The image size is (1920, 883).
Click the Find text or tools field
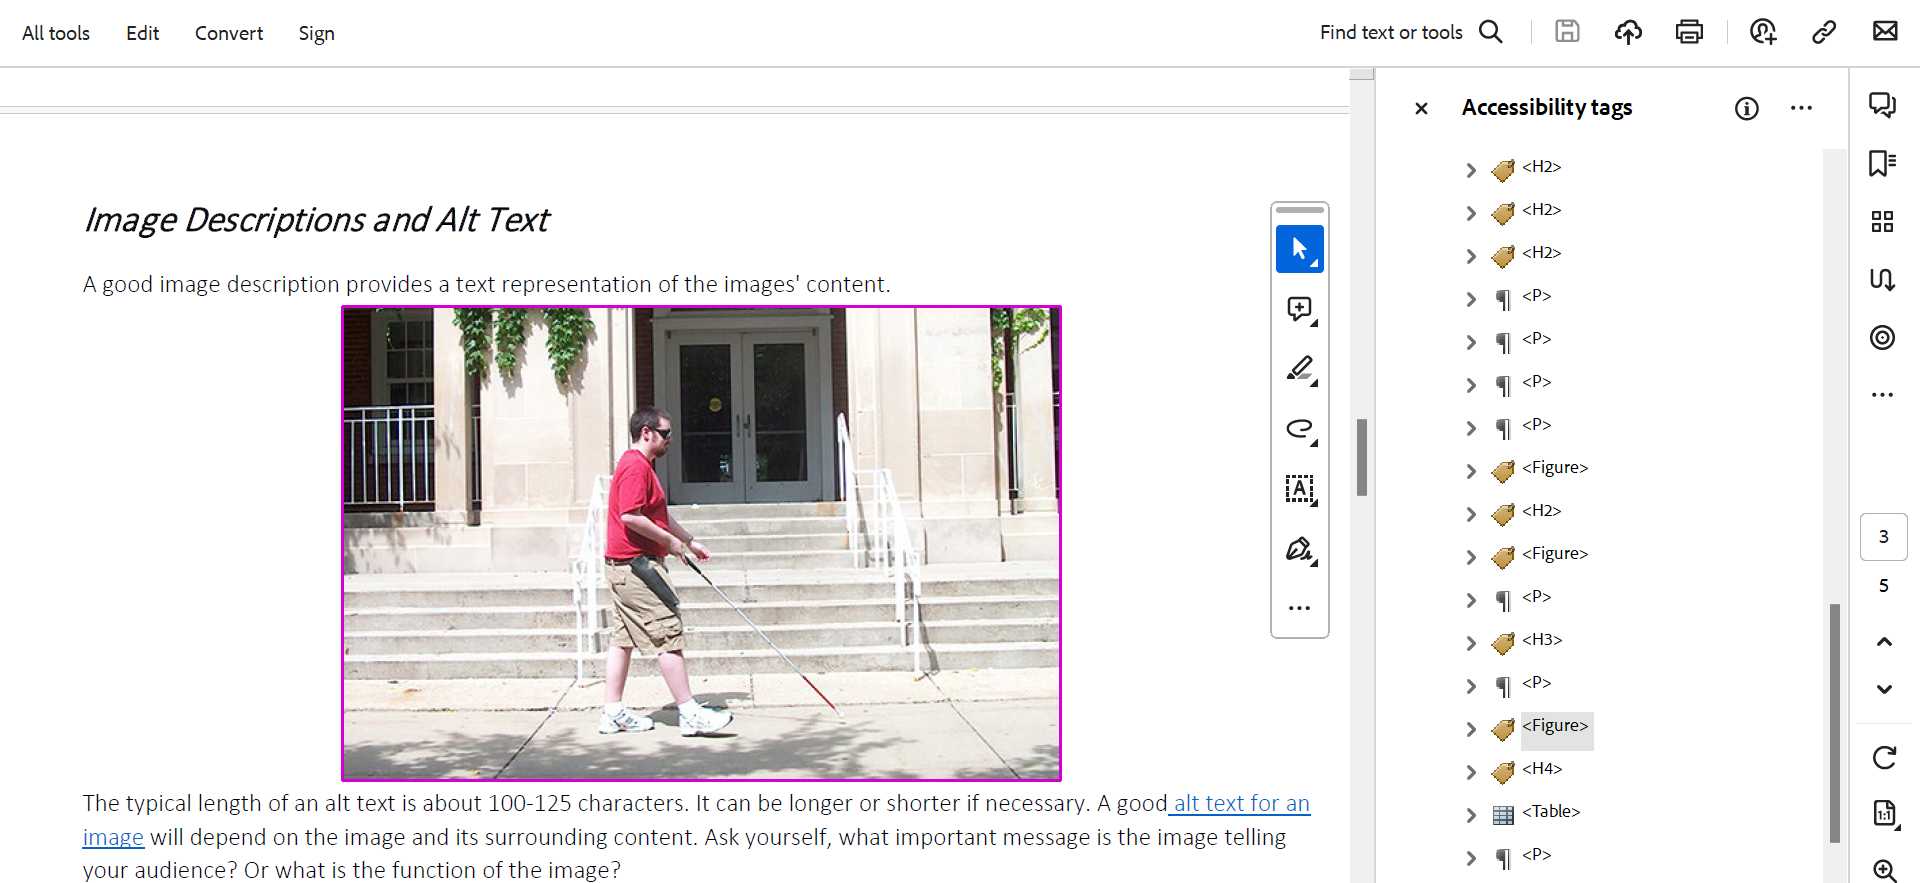click(1390, 32)
